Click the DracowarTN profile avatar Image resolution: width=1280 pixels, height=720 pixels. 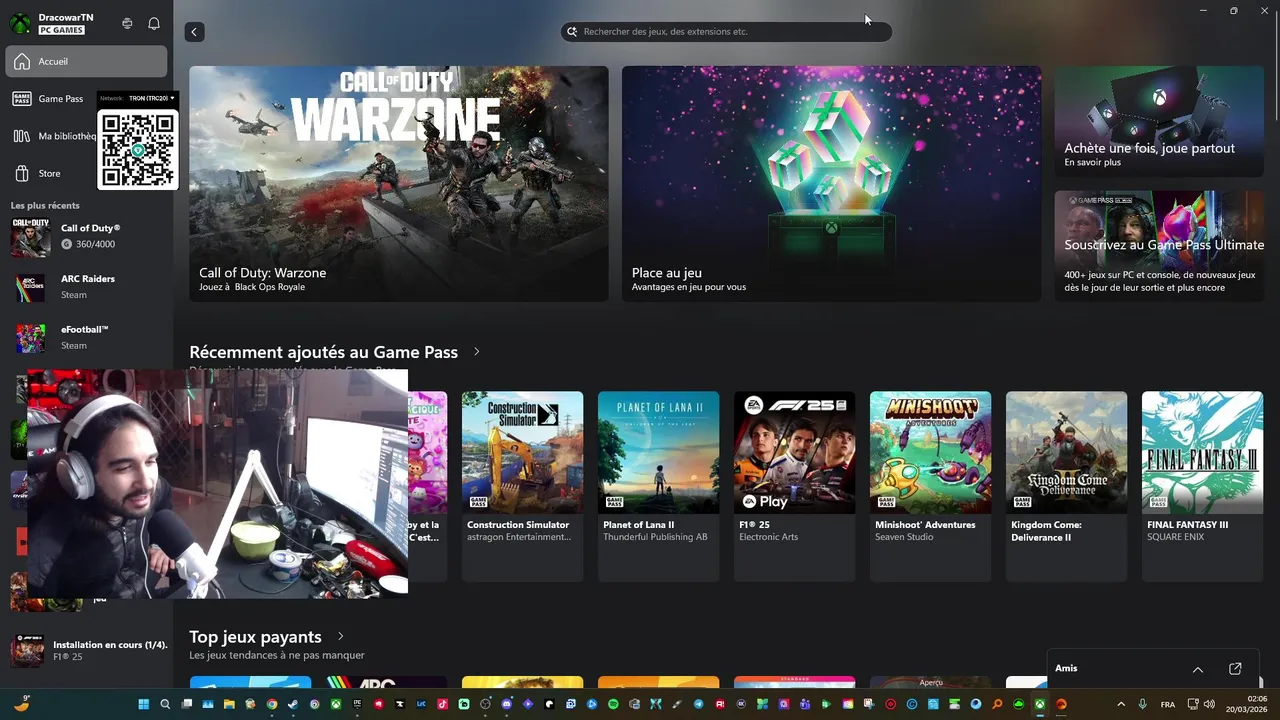[x=20, y=22]
